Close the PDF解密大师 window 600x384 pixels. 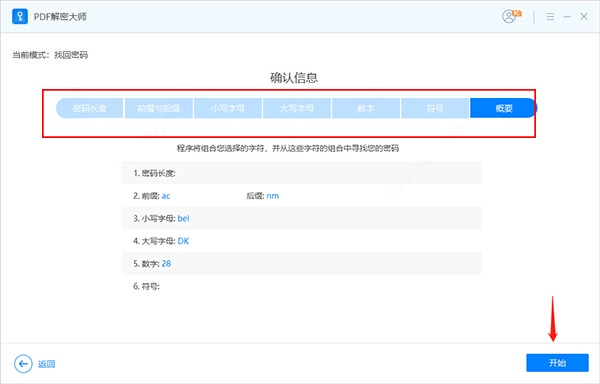tap(584, 16)
